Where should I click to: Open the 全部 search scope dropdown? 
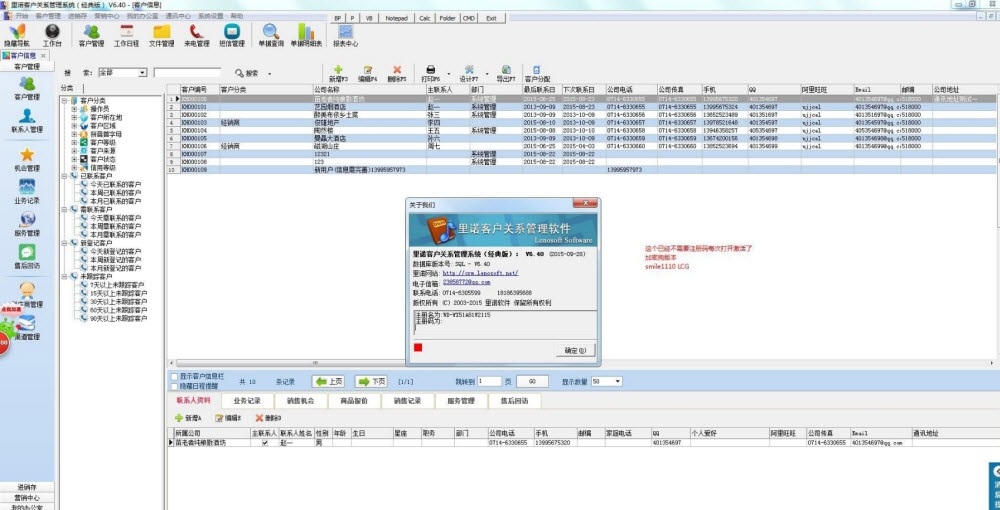pyautogui.click(x=143, y=73)
